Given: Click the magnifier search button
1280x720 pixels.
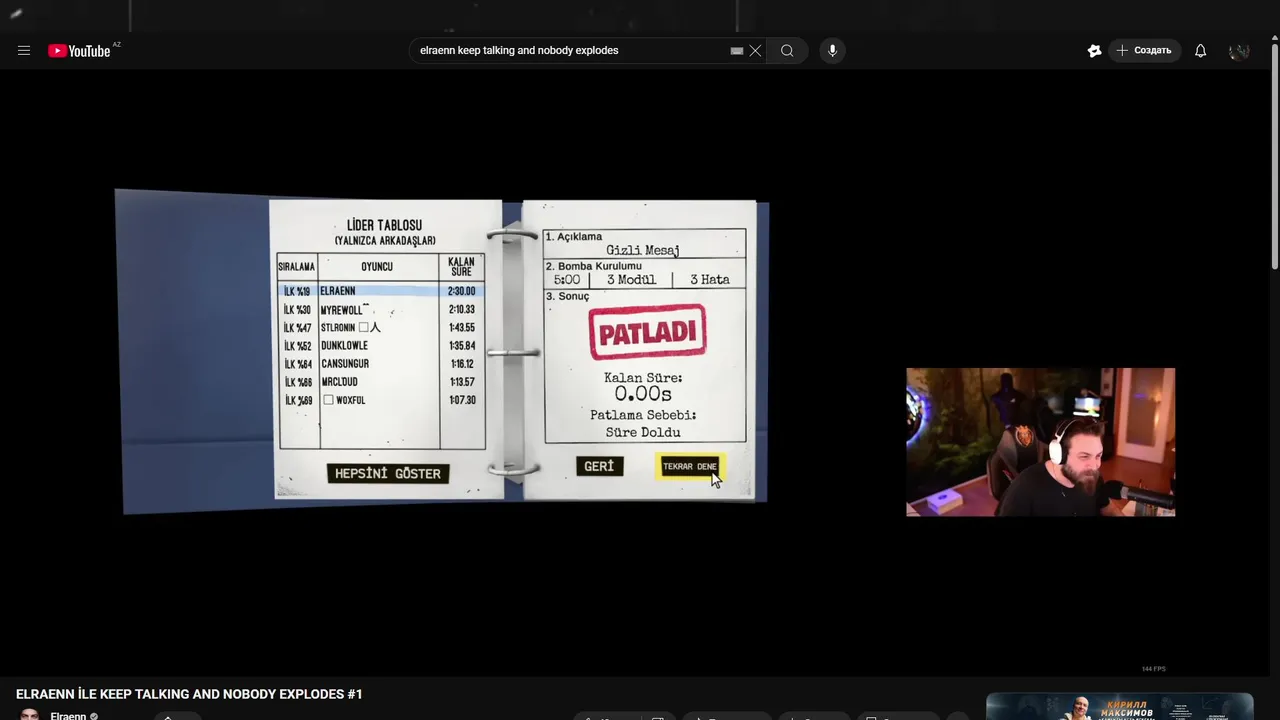Looking at the screenshot, I should tap(787, 51).
